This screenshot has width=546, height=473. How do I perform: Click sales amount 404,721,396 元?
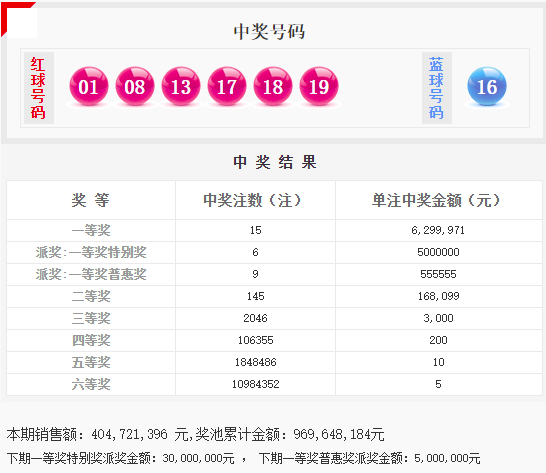click(140, 434)
